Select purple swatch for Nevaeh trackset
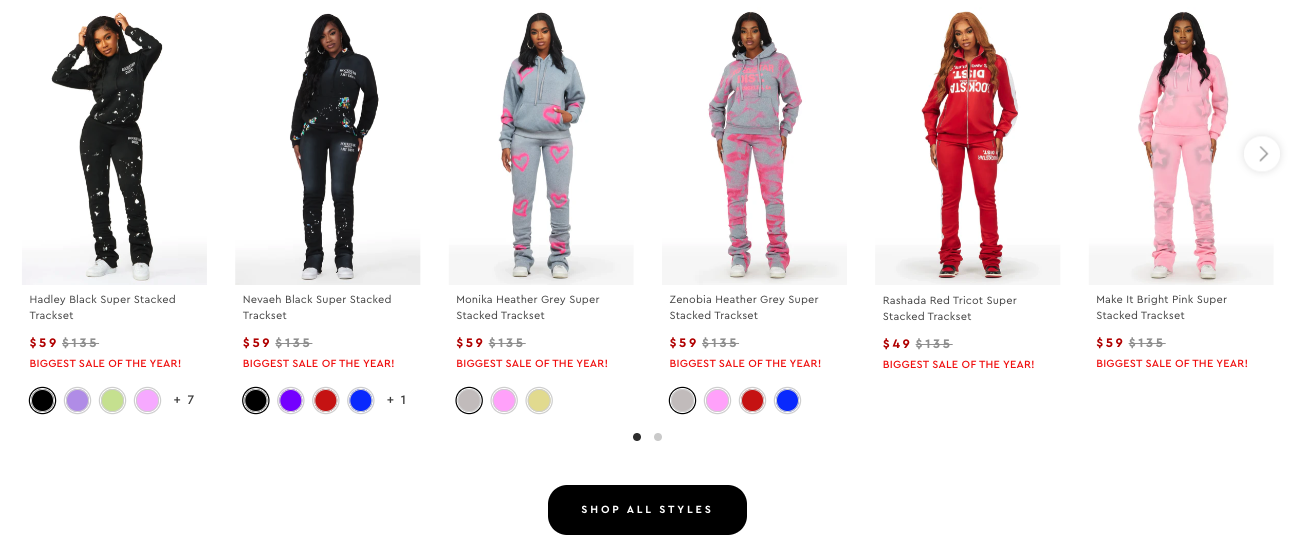Screen dimensions: 1292x547 (x=290, y=401)
